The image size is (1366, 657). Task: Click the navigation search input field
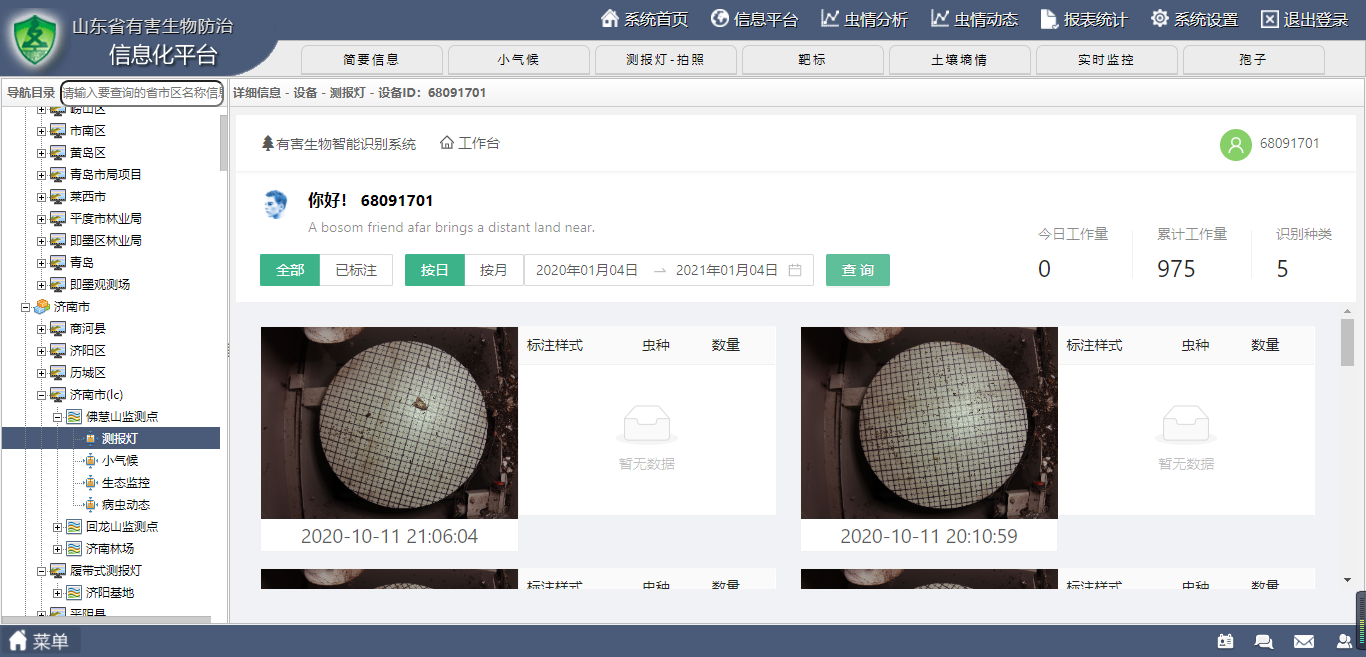coord(141,93)
